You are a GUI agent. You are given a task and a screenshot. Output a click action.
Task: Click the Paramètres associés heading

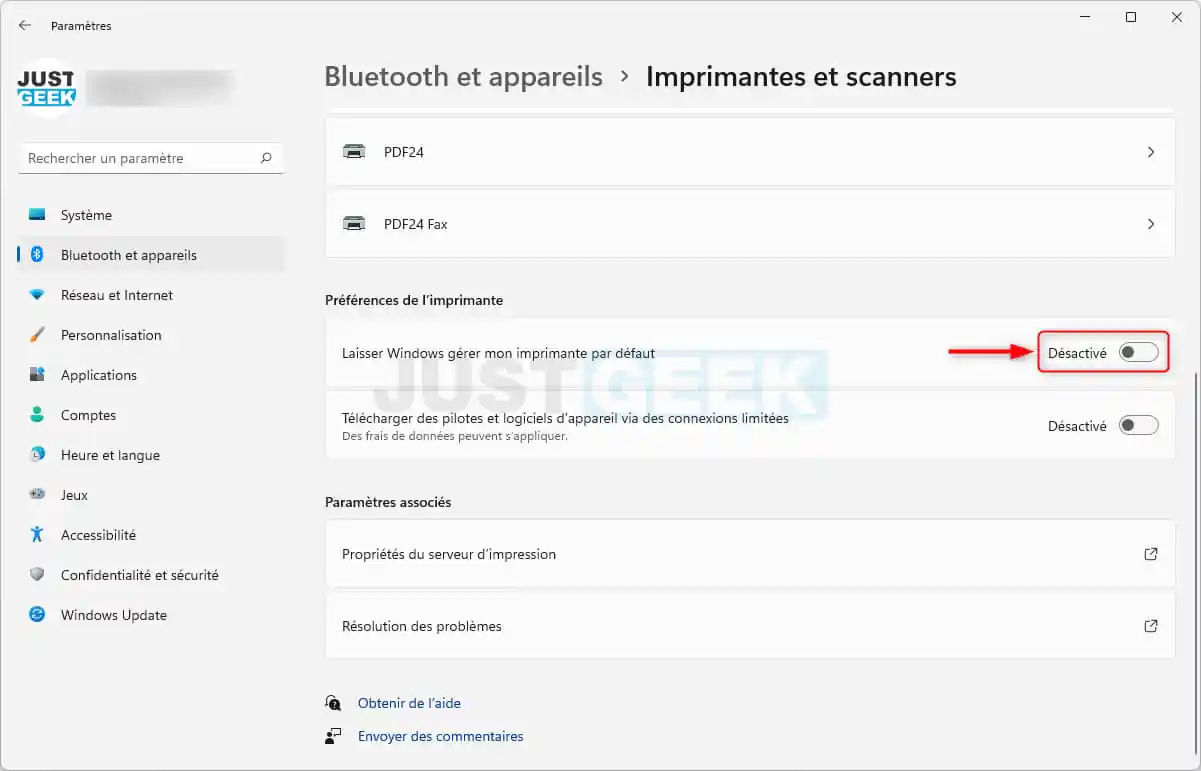tap(388, 502)
